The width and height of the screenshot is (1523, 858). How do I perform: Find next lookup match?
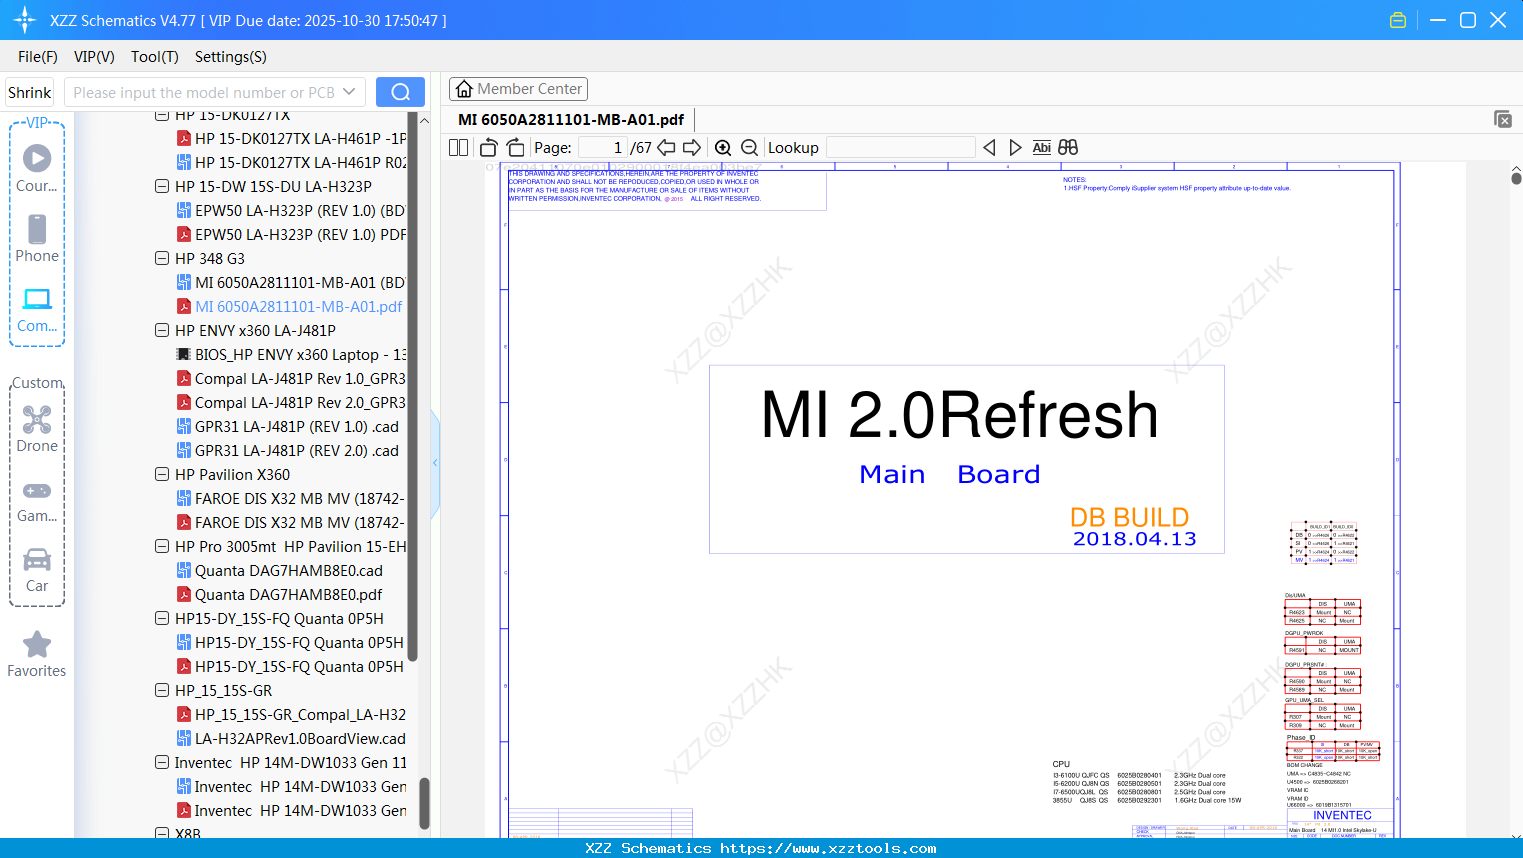tap(1015, 147)
